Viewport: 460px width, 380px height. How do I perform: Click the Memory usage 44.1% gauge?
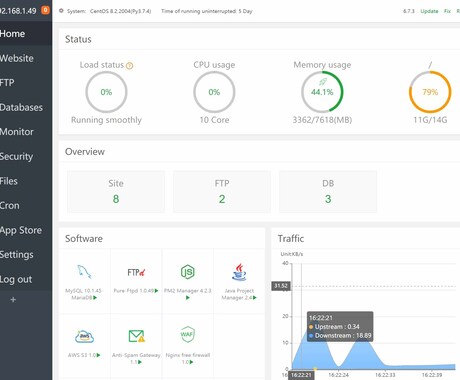click(322, 92)
